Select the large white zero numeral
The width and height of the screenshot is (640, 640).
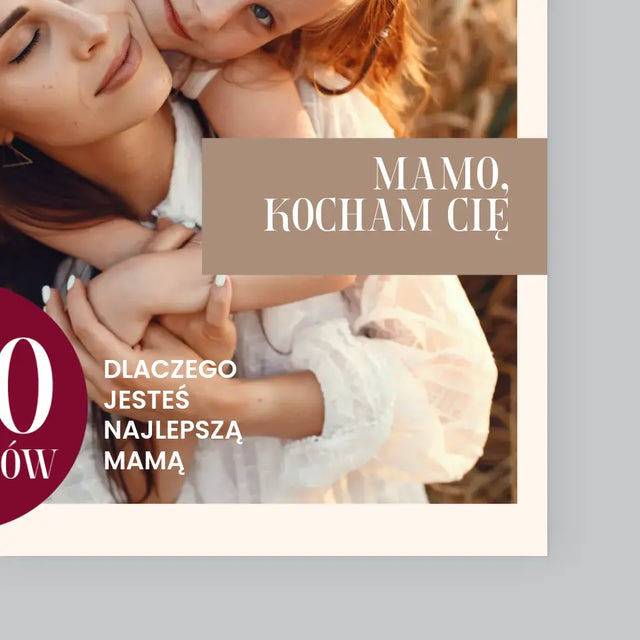(27, 386)
